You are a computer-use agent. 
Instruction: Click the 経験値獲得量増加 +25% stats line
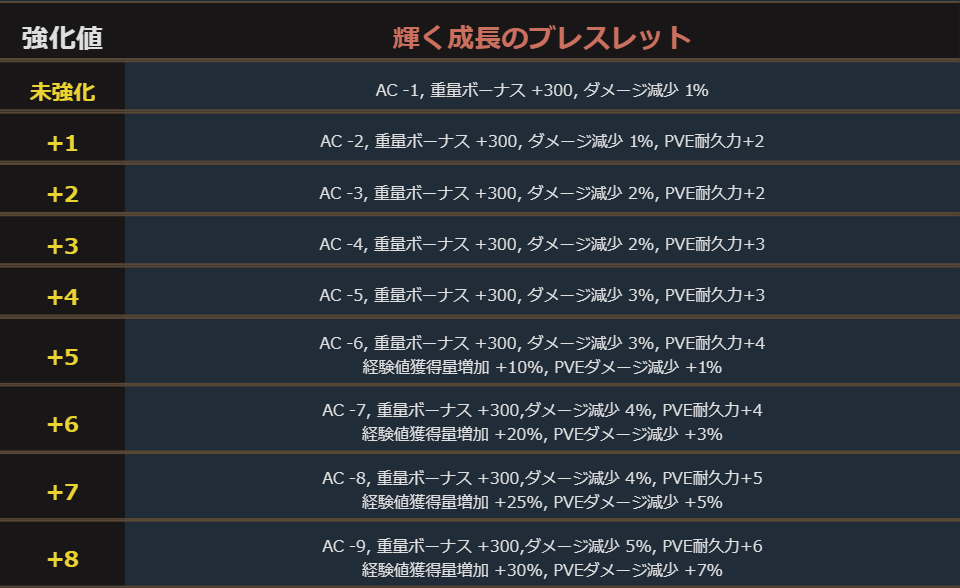(541, 502)
